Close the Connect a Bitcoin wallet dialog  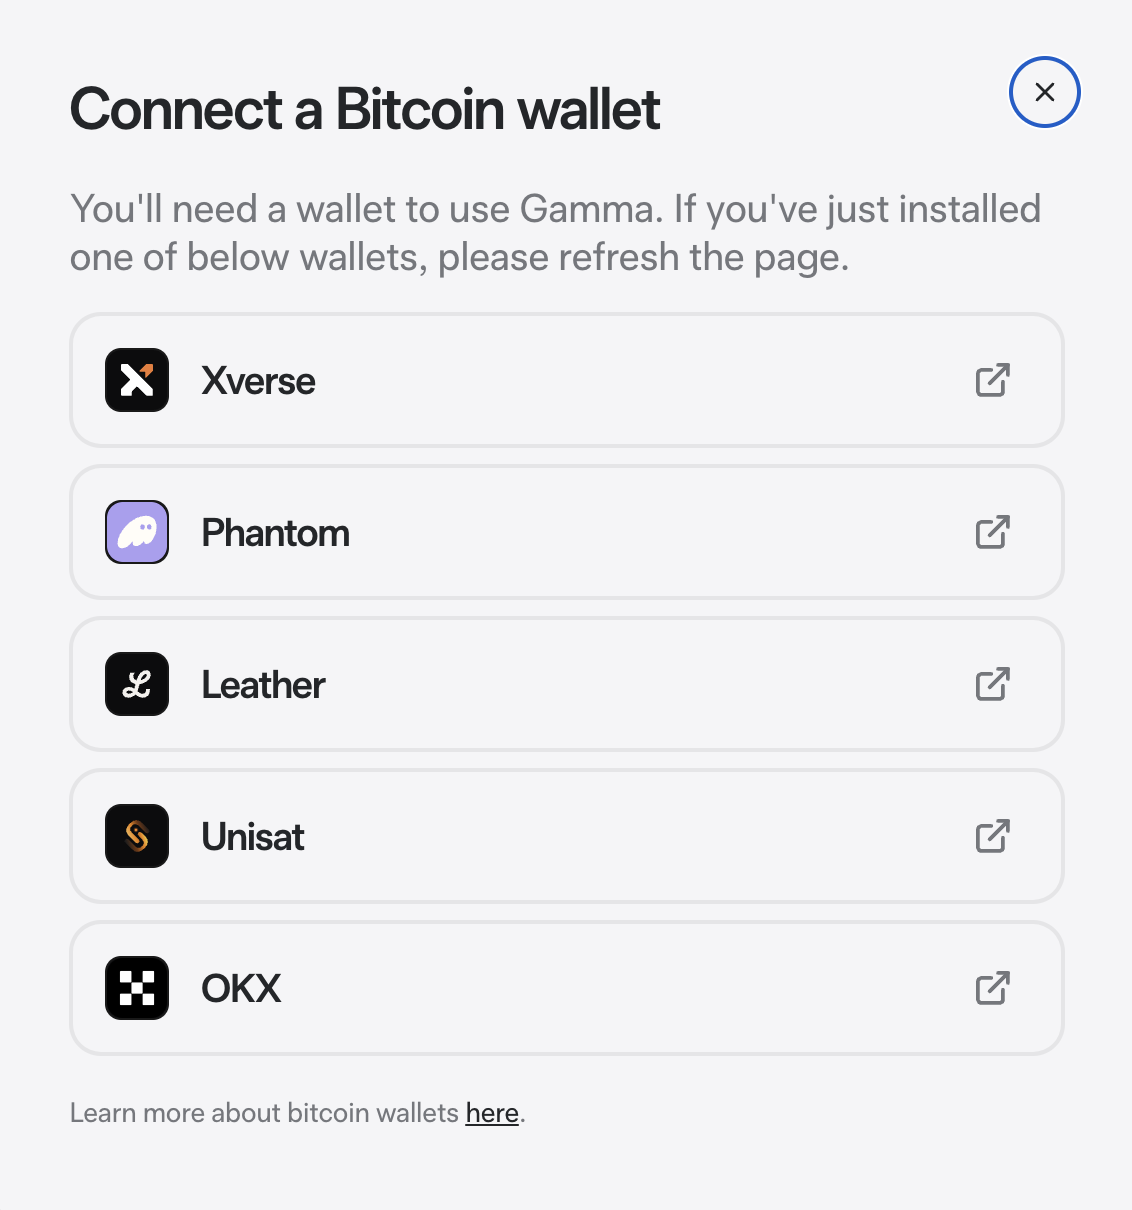pyautogui.click(x=1045, y=92)
